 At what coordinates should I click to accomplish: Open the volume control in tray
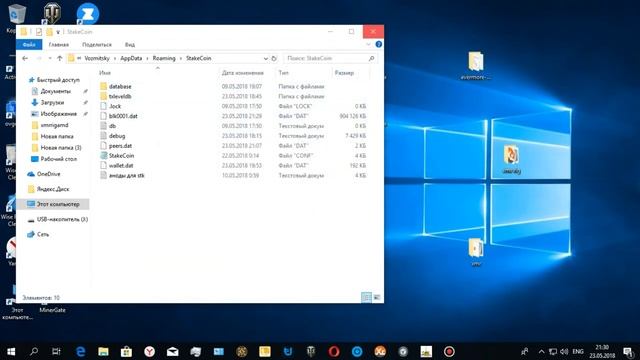click(564, 351)
